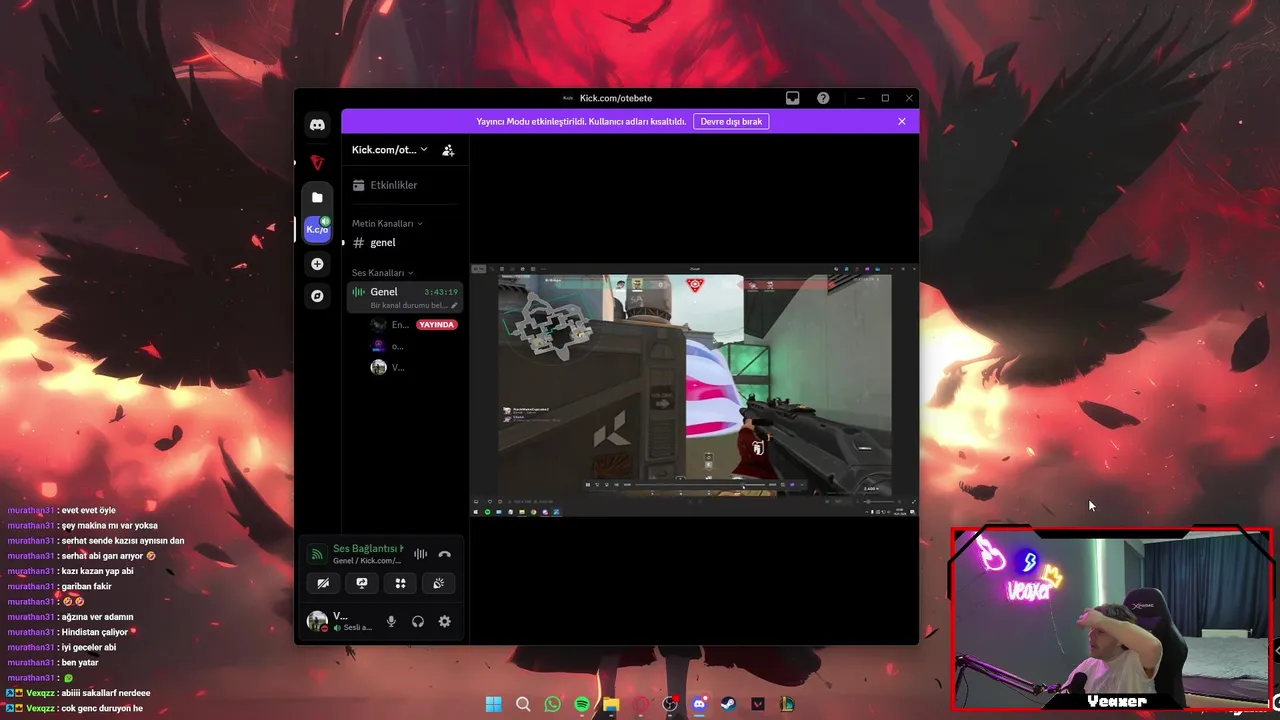Turn on camera in voice panel
The image size is (1280, 720).
tap(323, 583)
